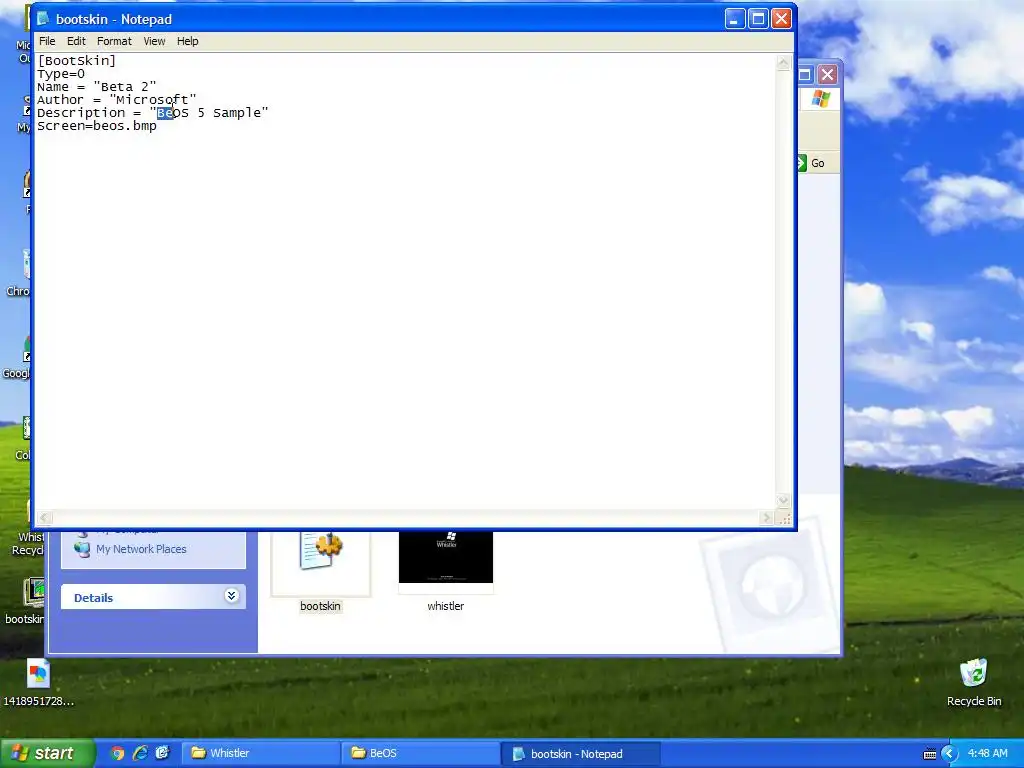Click the Notepad vertical scroll down arrow
This screenshot has height=768, width=1024.
783,500
